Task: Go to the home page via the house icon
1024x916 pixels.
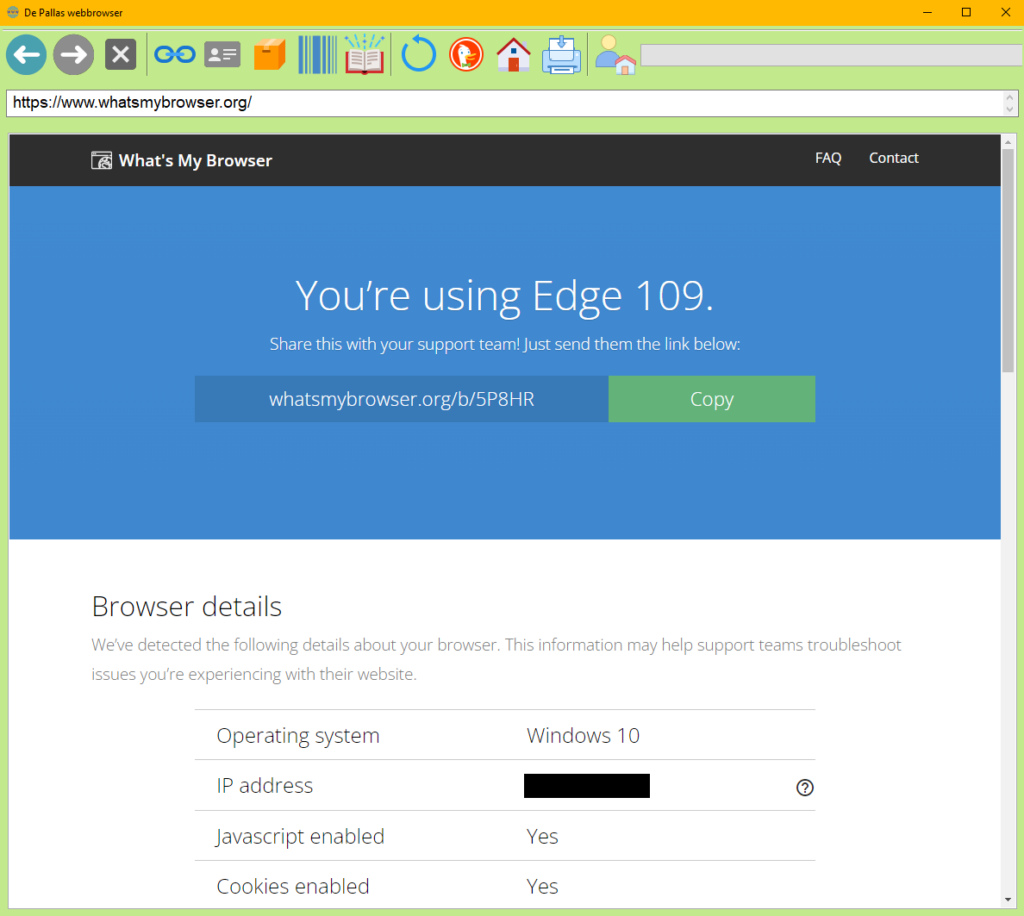Action: (x=513, y=55)
